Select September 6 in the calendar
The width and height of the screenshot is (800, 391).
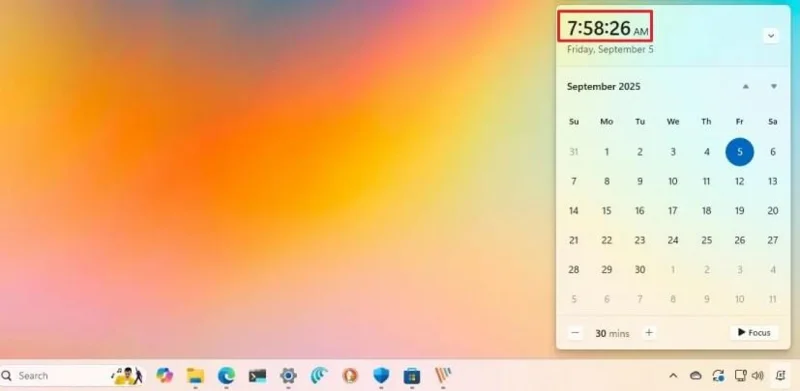772,152
